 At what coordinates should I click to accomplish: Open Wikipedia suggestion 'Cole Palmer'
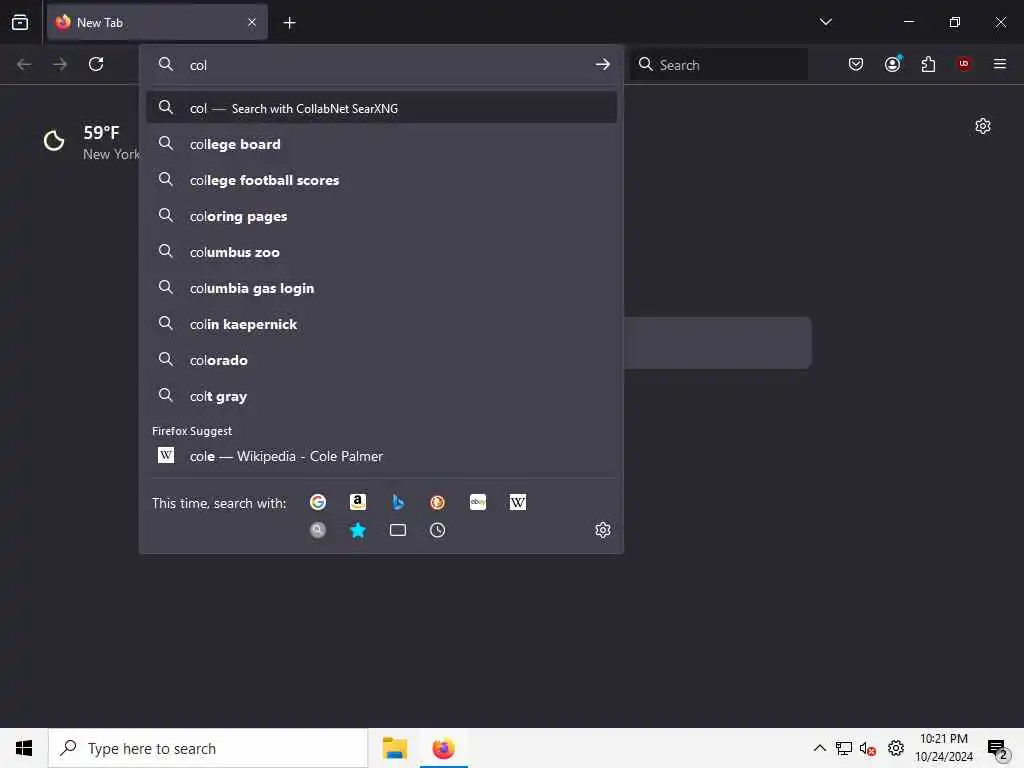[381, 456]
